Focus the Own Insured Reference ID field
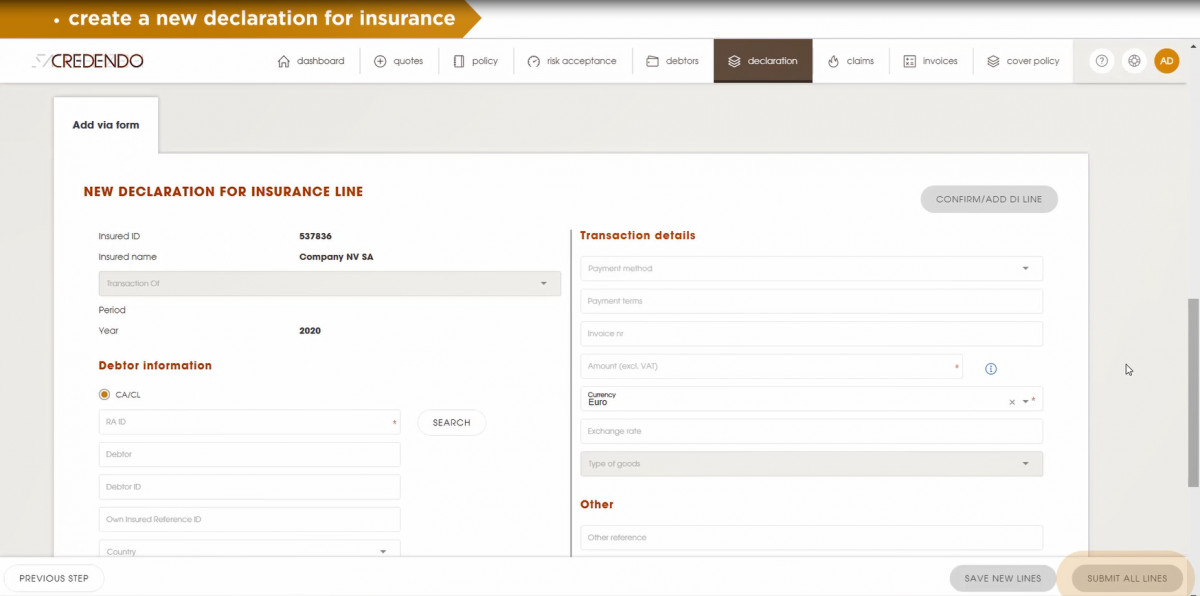This screenshot has height=596, width=1200. [x=250, y=520]
